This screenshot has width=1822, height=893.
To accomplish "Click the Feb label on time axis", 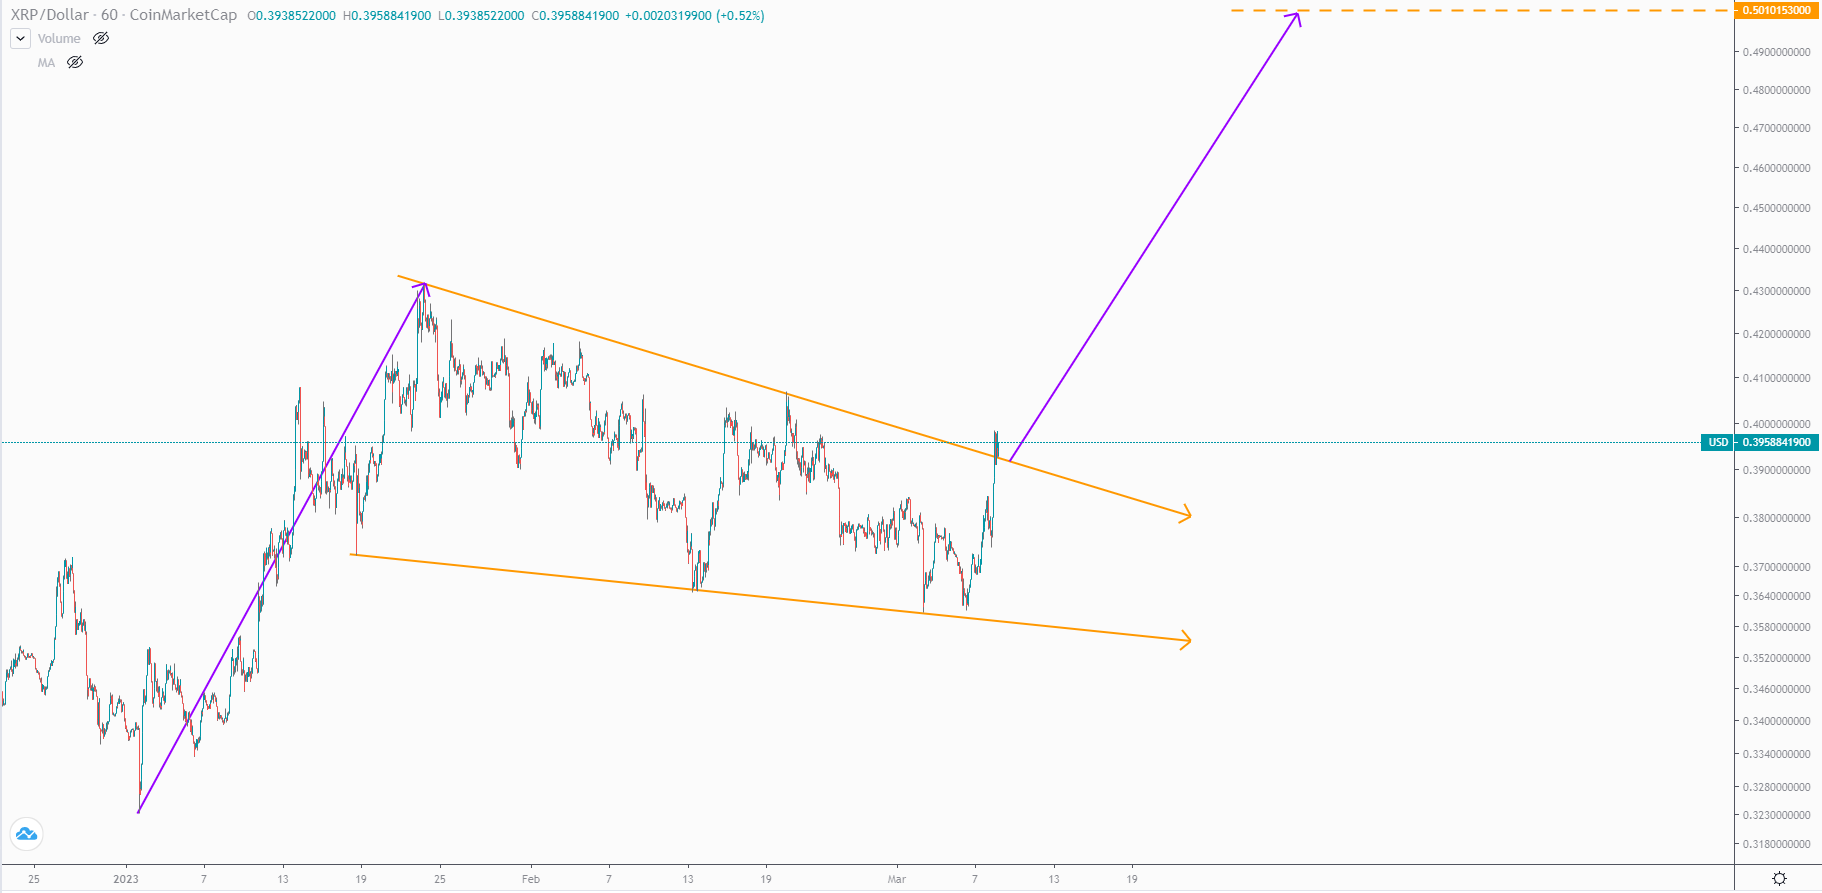I will pyautogui.click(x=531, y=879).
